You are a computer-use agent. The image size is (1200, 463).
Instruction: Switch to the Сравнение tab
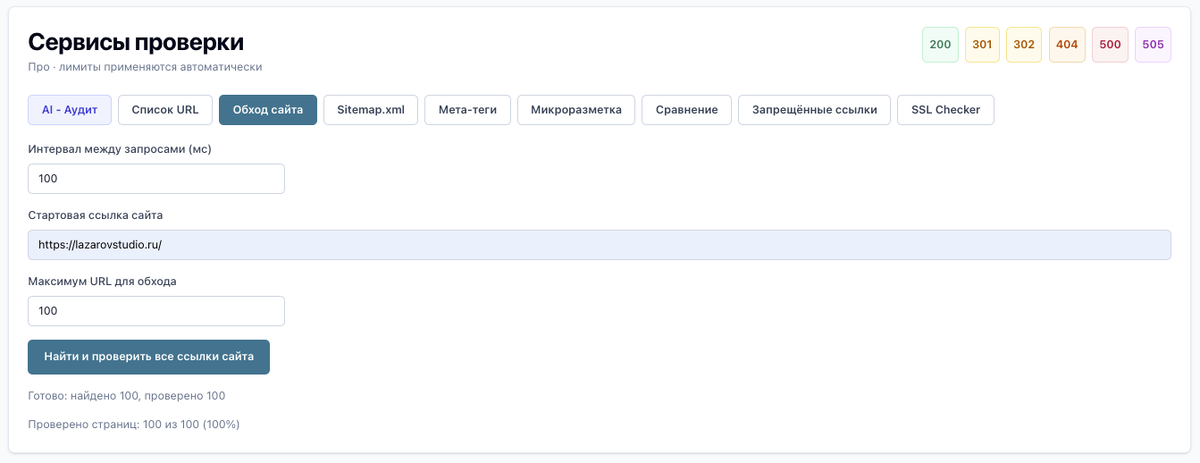pyautogui.click(x=687, y=110)
